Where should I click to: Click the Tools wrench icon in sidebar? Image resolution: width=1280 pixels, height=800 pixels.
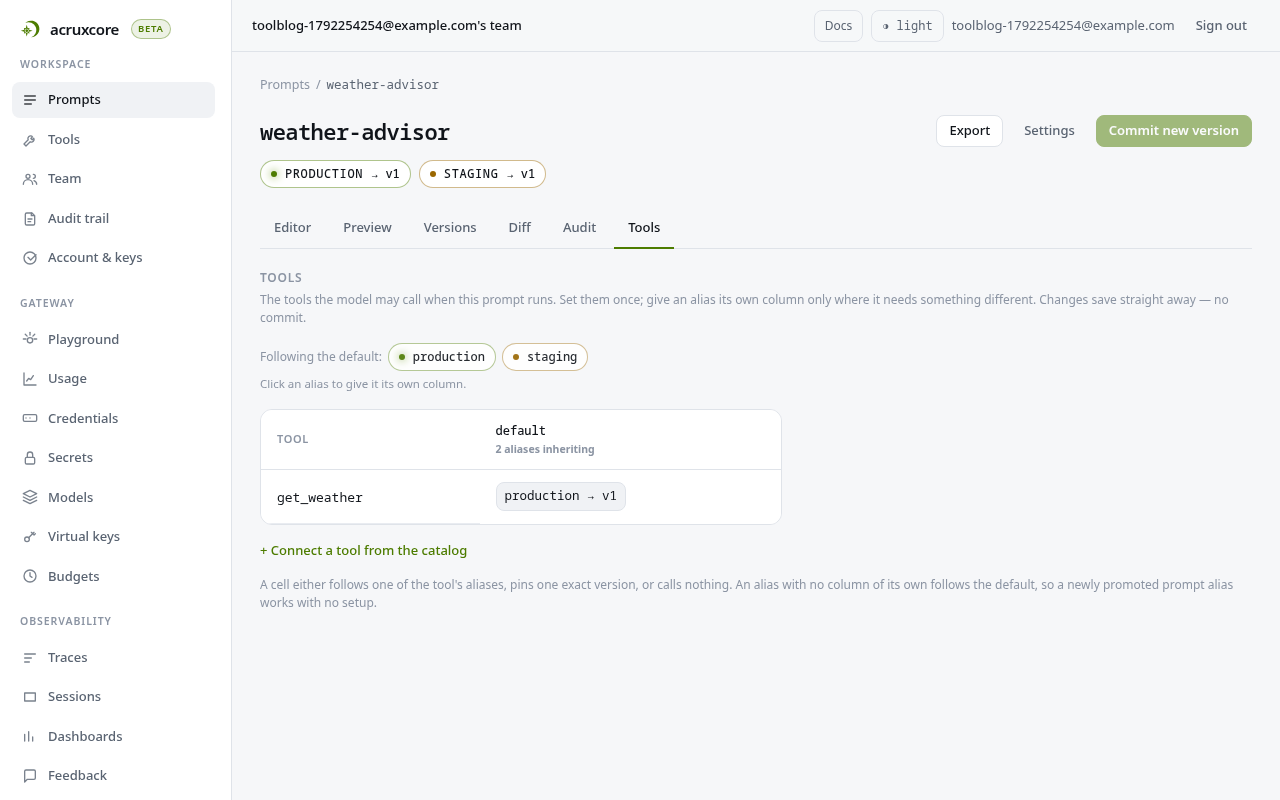coord(30,140)
